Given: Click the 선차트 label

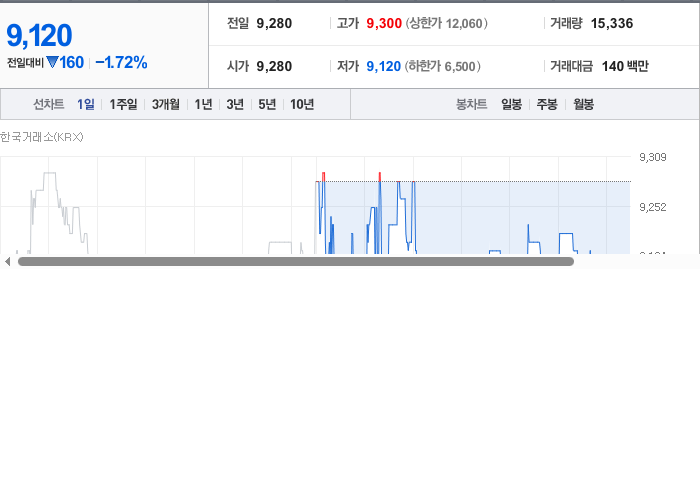Looking at the screenshot, I should point(49,104).
